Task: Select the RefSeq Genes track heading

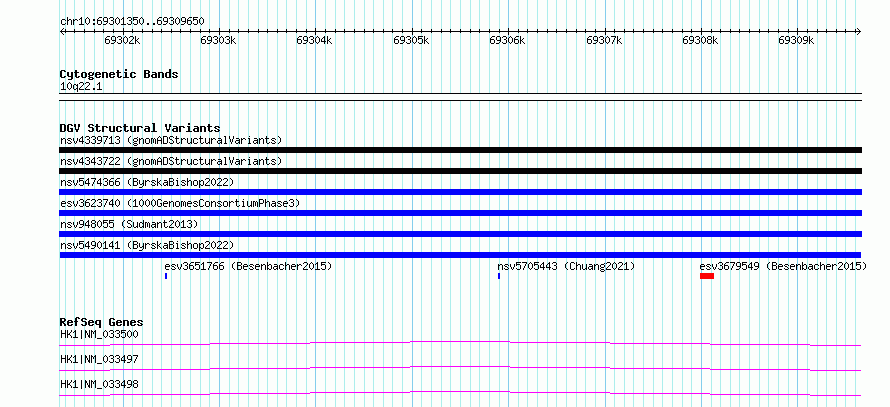Action: (102, 322)
